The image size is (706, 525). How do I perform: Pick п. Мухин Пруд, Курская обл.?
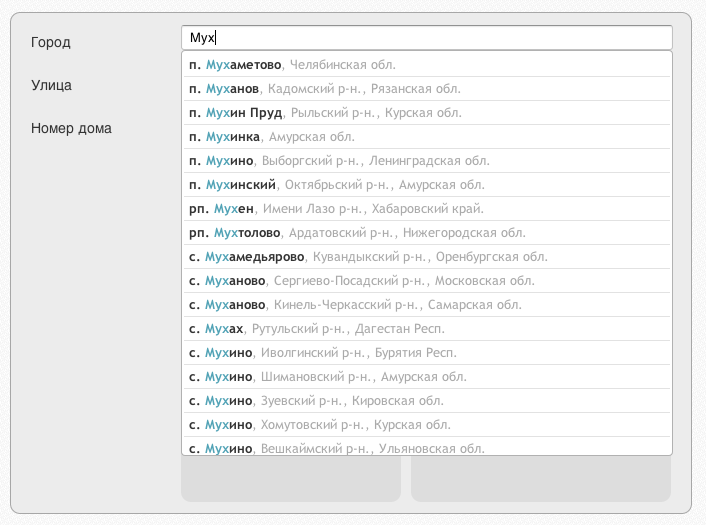pyautogui.click(x=426, y=113)
